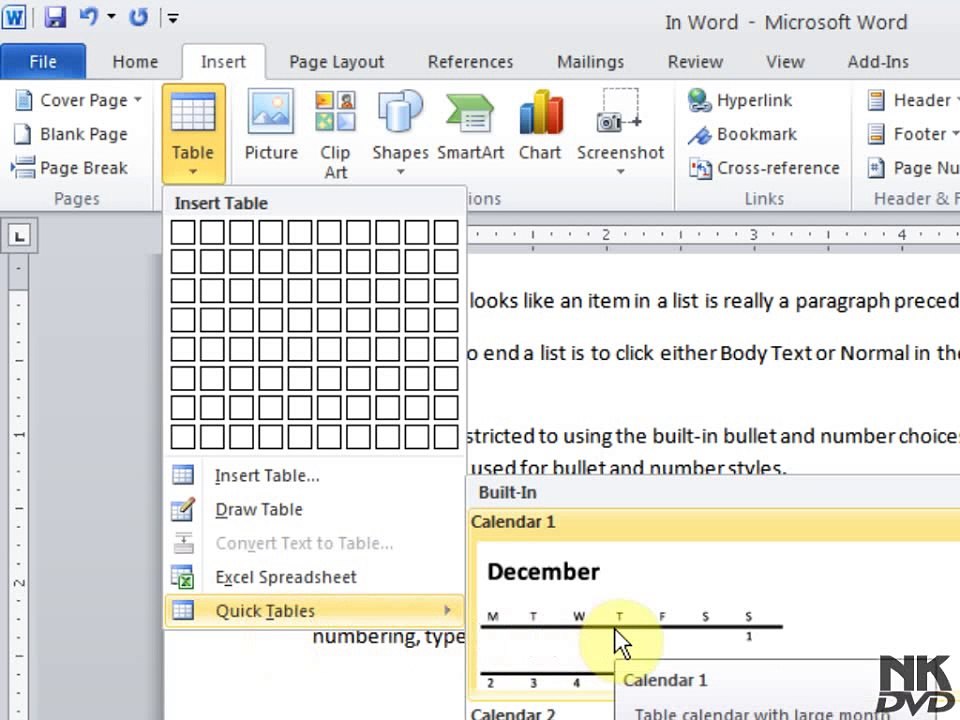Open the References tab

point(470,62)
